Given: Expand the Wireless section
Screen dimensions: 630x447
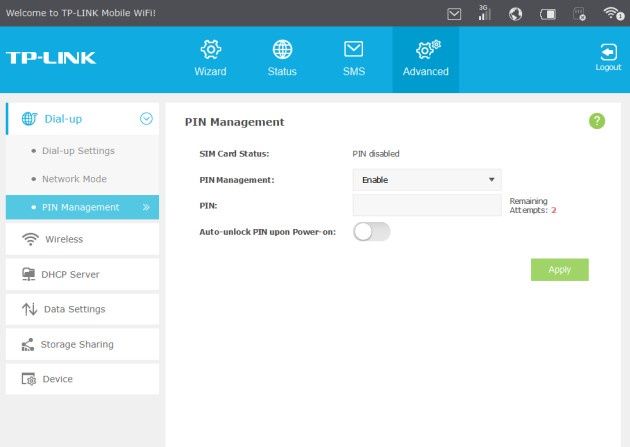Looking at the screenshot, I should (x=82, y=239).
